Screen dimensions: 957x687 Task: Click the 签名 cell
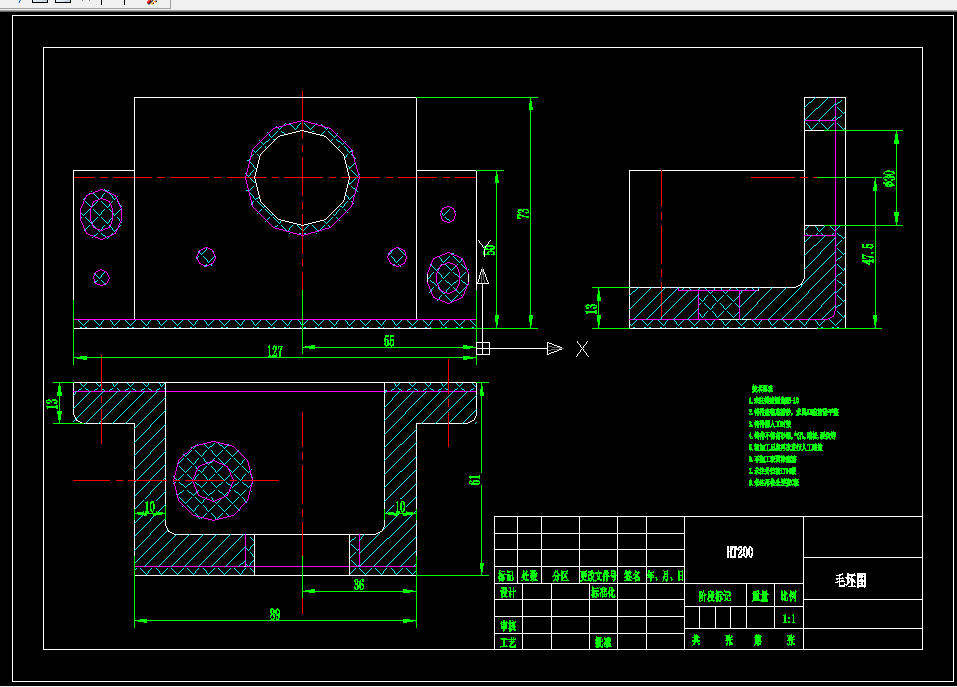632,575
